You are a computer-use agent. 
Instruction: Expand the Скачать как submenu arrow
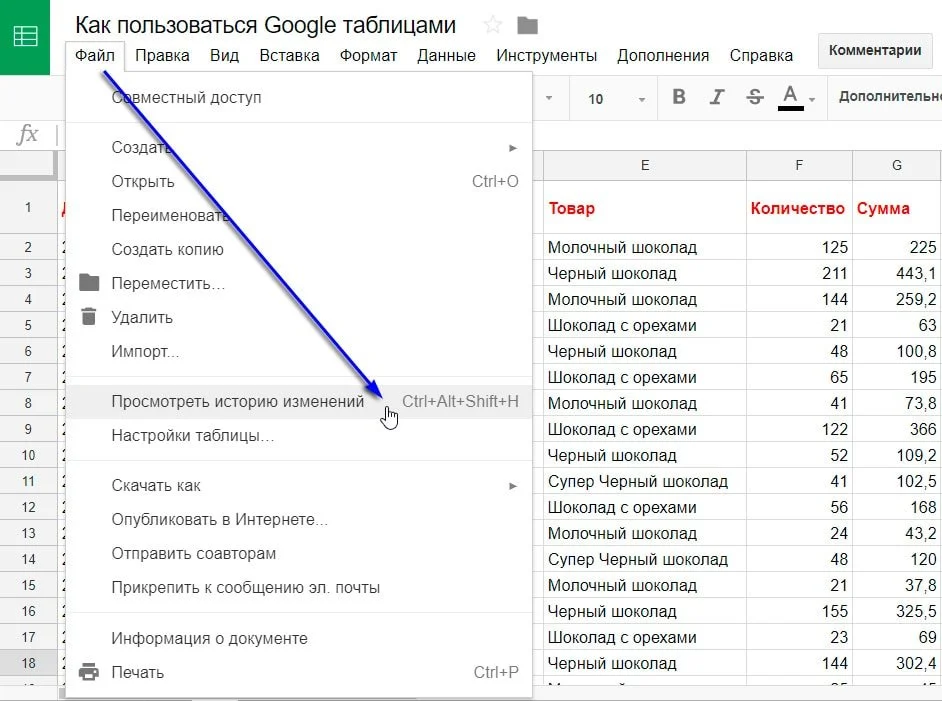(x=512, y=486)
